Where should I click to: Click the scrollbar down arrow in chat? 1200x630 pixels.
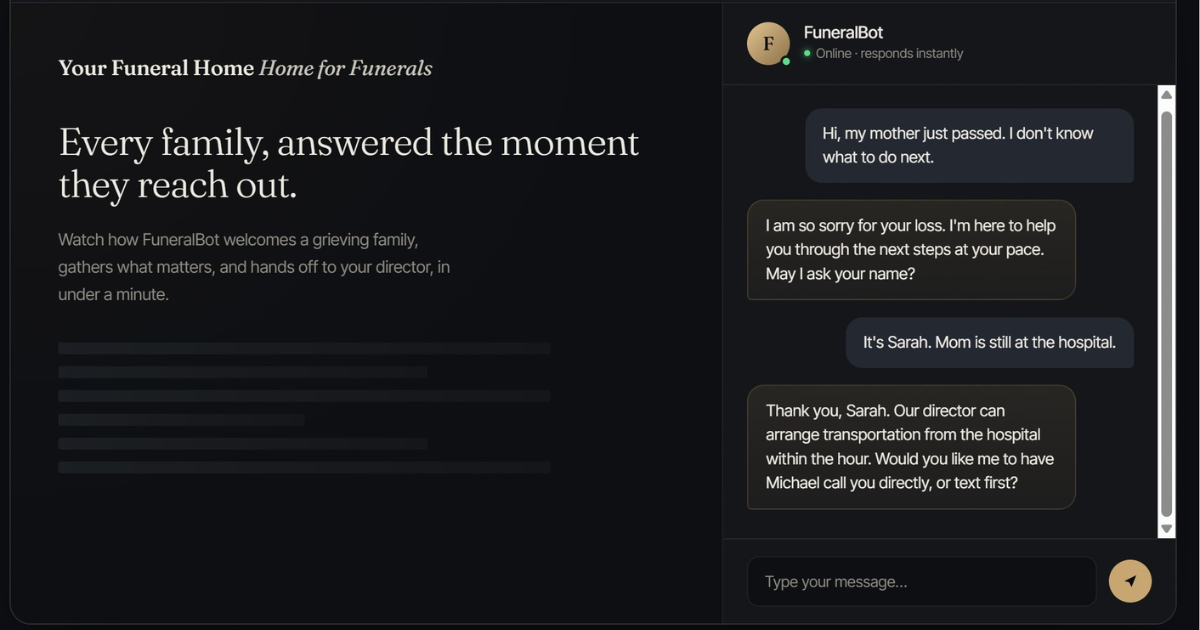coord(1166,528)
